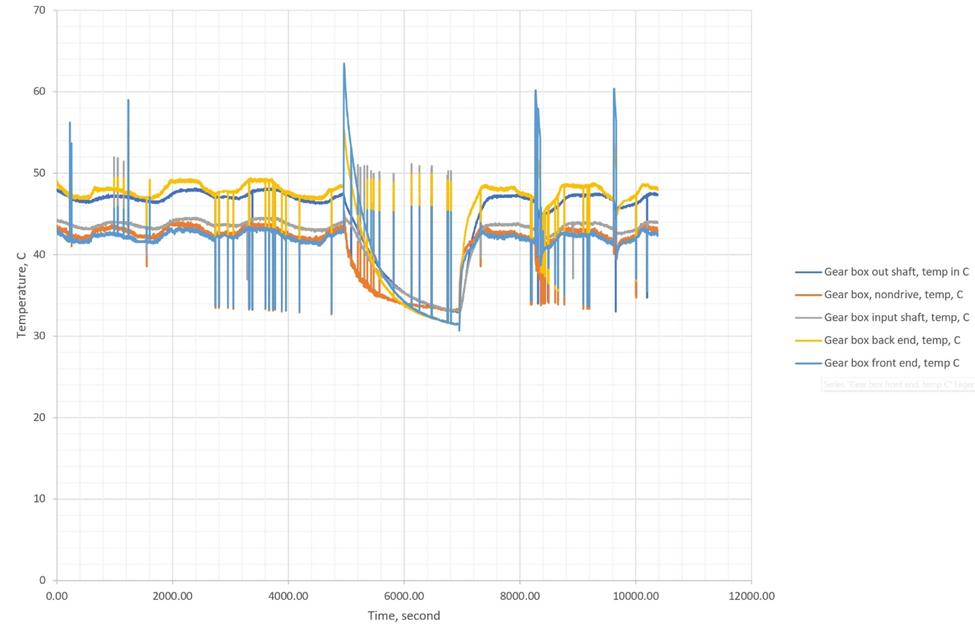
Task: Click the gray line marker for input shaft legend
Action: pyautogui.click(x=807, y=318)
